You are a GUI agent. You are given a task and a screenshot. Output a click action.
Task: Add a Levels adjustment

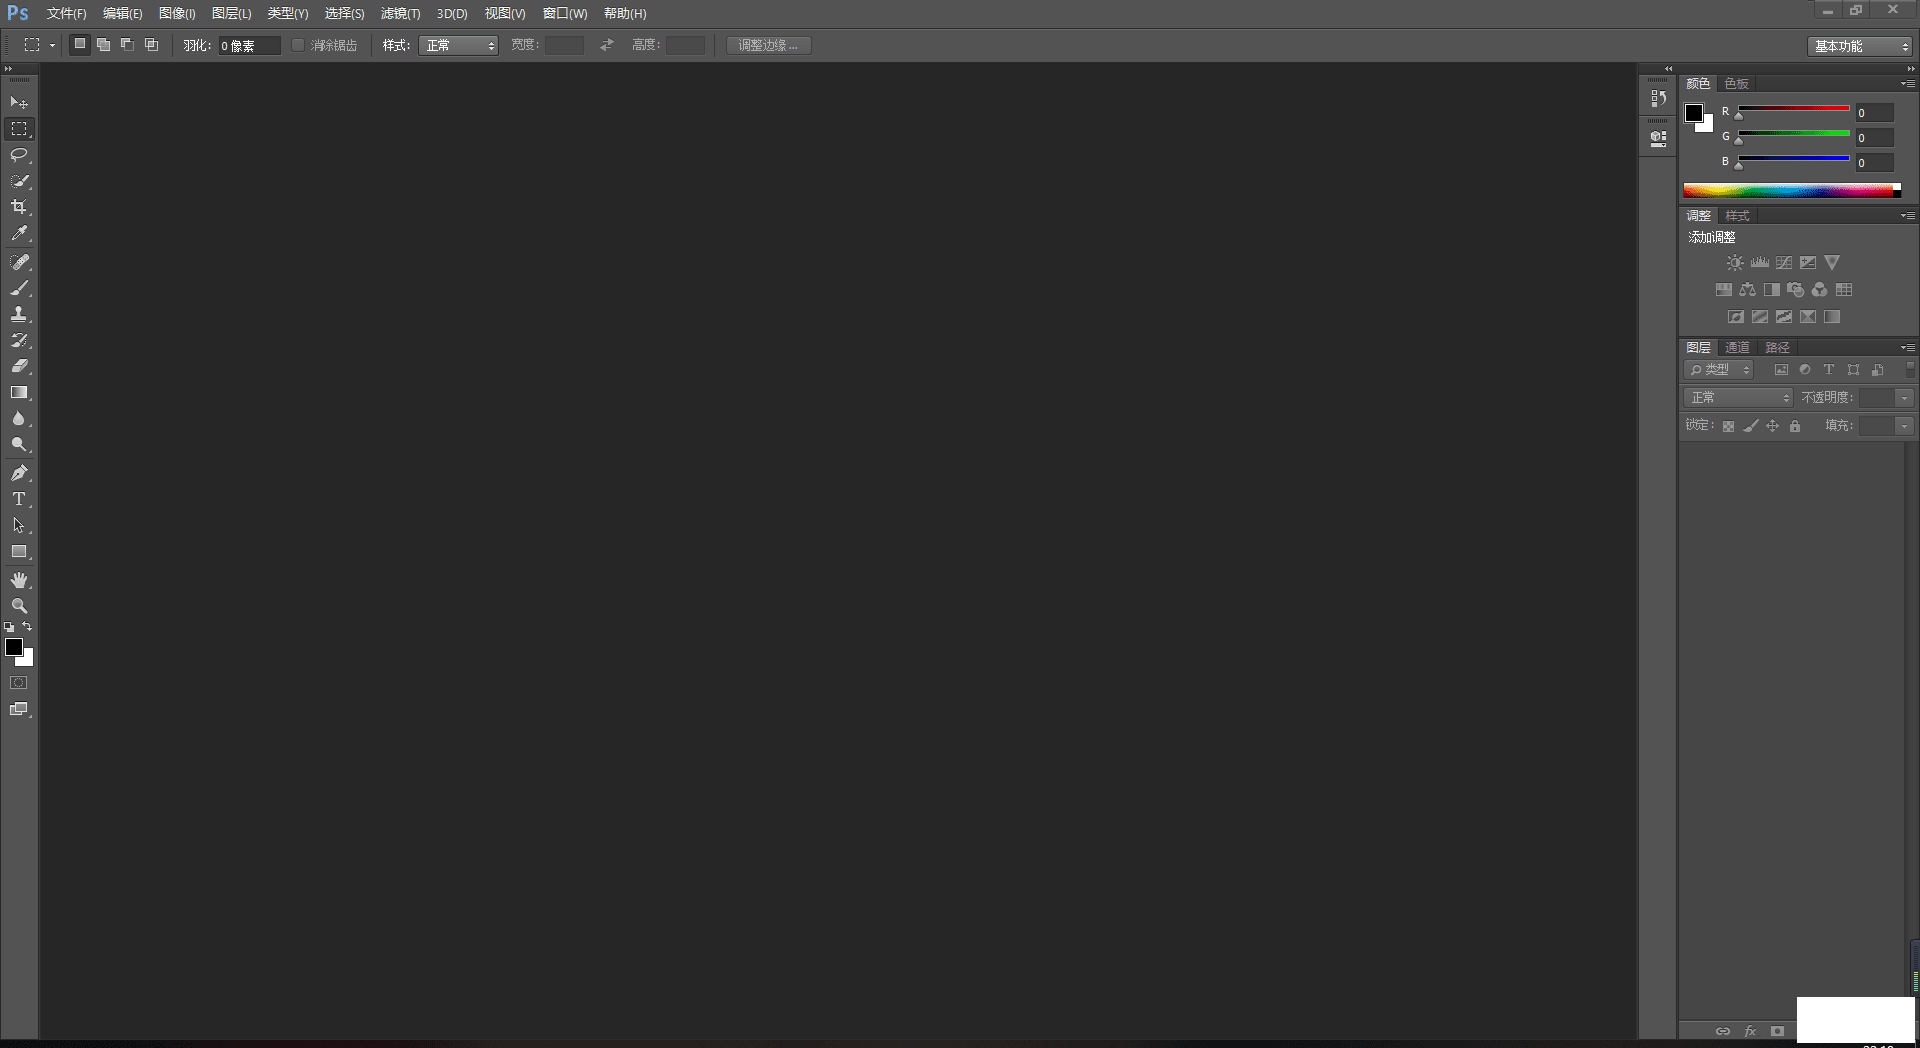click(1760, 263)
